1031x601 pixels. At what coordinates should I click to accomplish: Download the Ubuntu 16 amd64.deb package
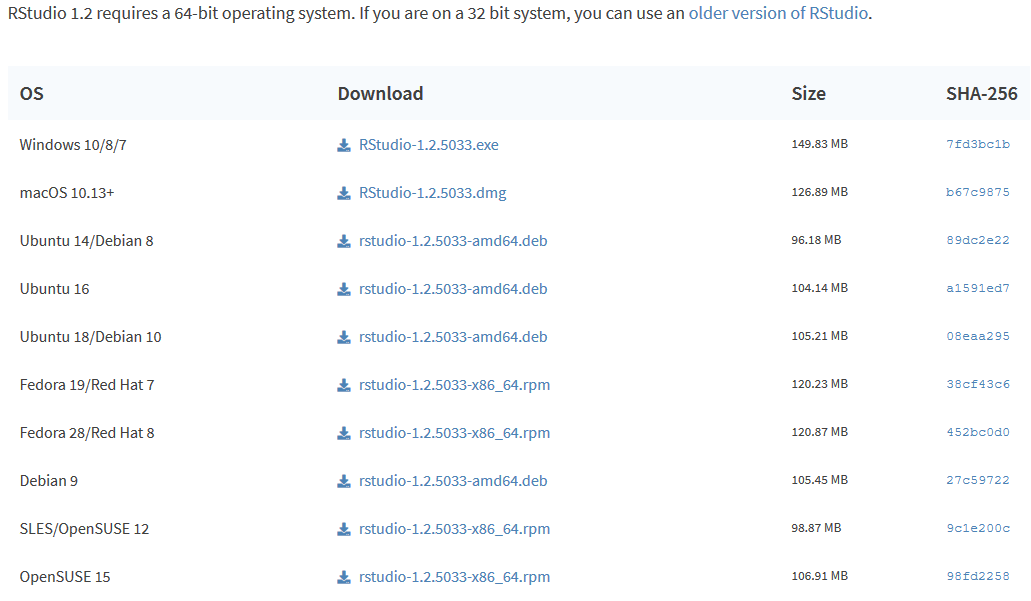click(453, 289)
